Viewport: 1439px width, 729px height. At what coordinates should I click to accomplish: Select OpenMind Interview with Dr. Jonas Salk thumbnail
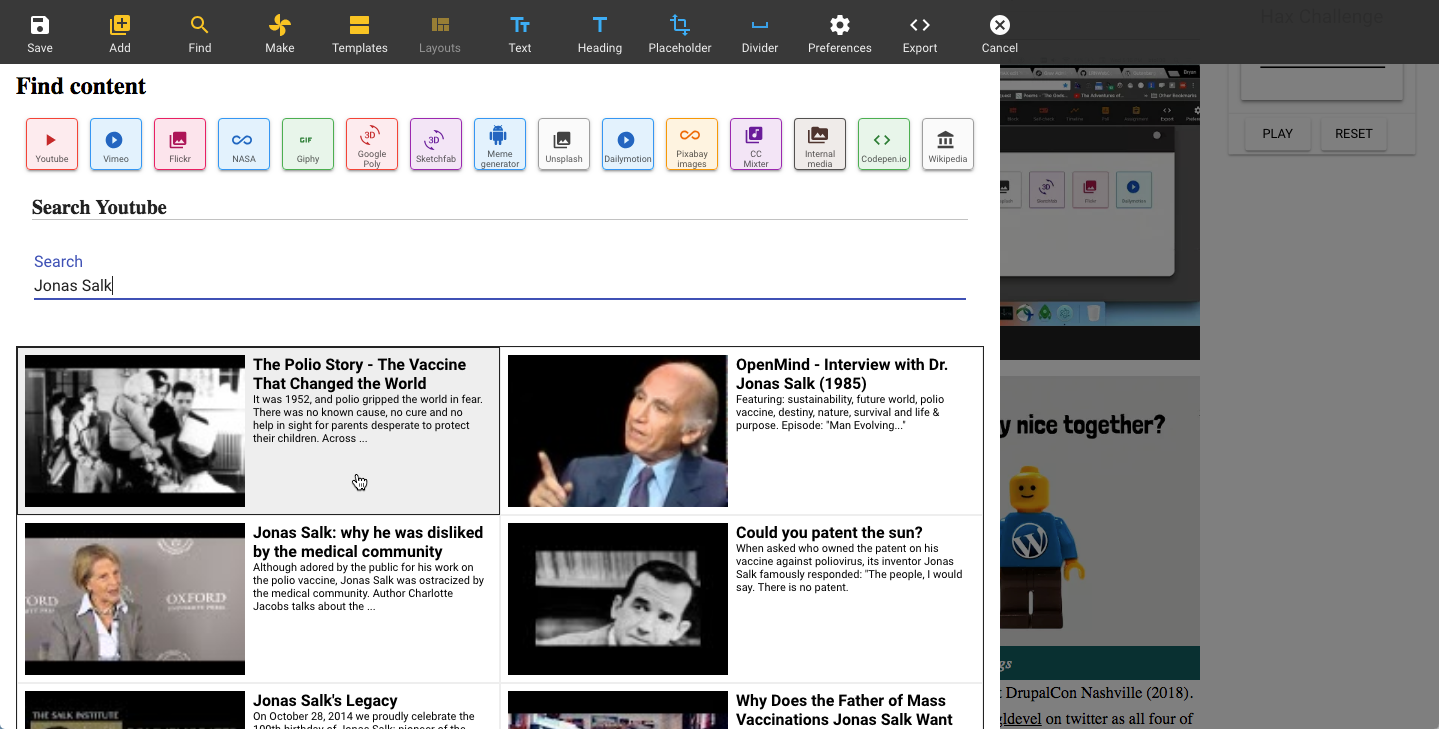[x=618, y=431]
